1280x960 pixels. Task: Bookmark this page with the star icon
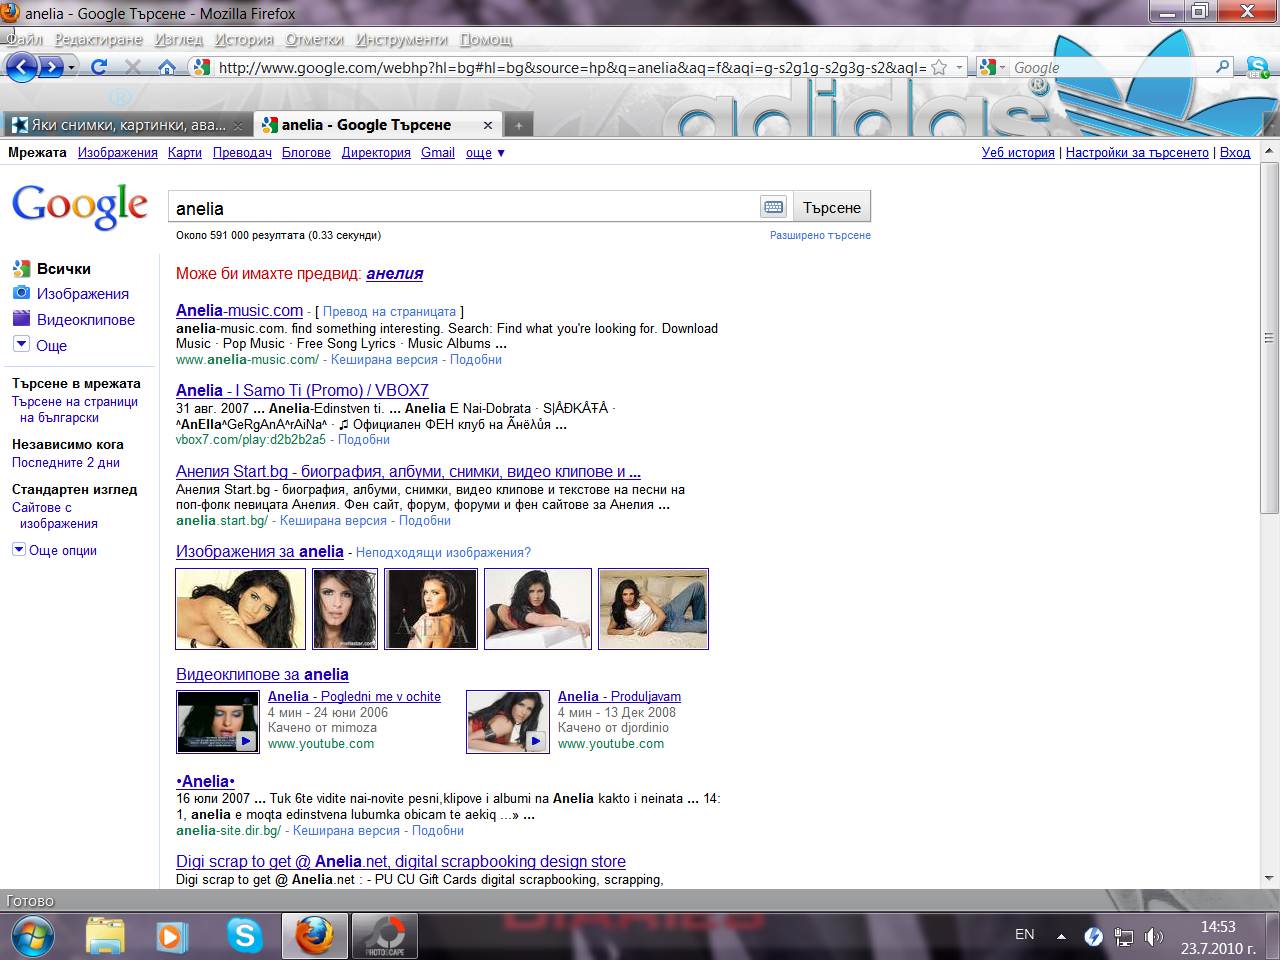939,67
